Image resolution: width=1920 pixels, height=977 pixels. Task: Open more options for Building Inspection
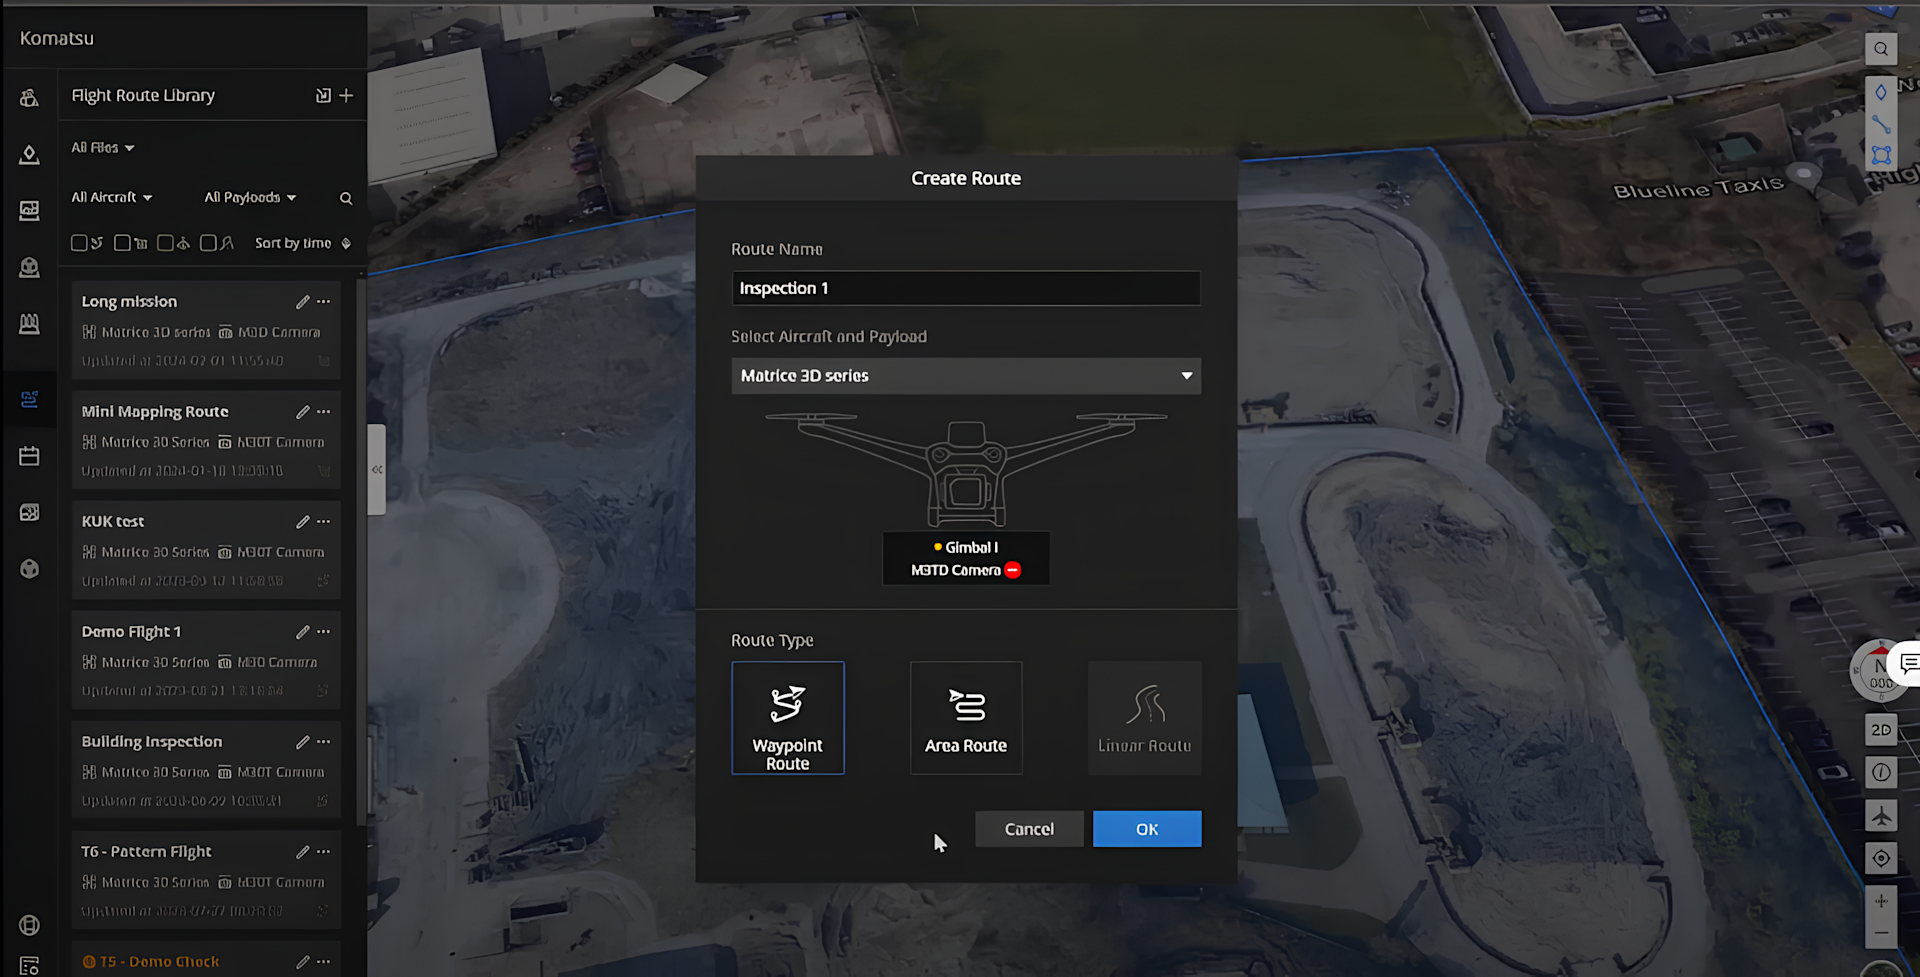[323, 742]
